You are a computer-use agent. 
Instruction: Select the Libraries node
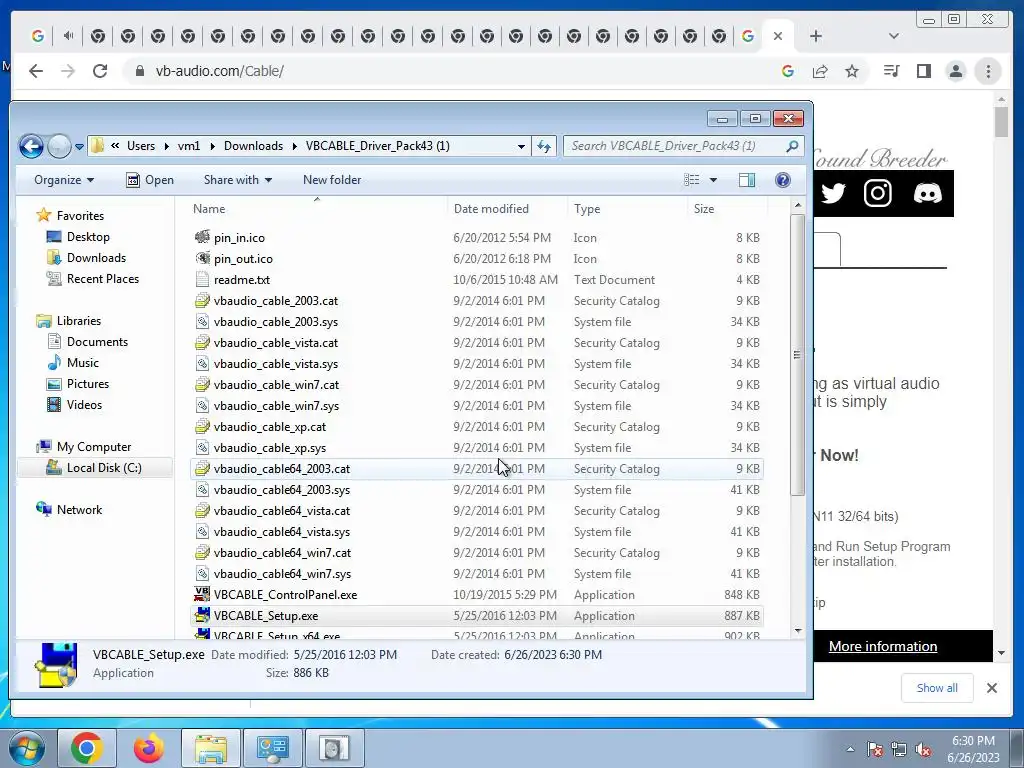(x=78, y=321)
